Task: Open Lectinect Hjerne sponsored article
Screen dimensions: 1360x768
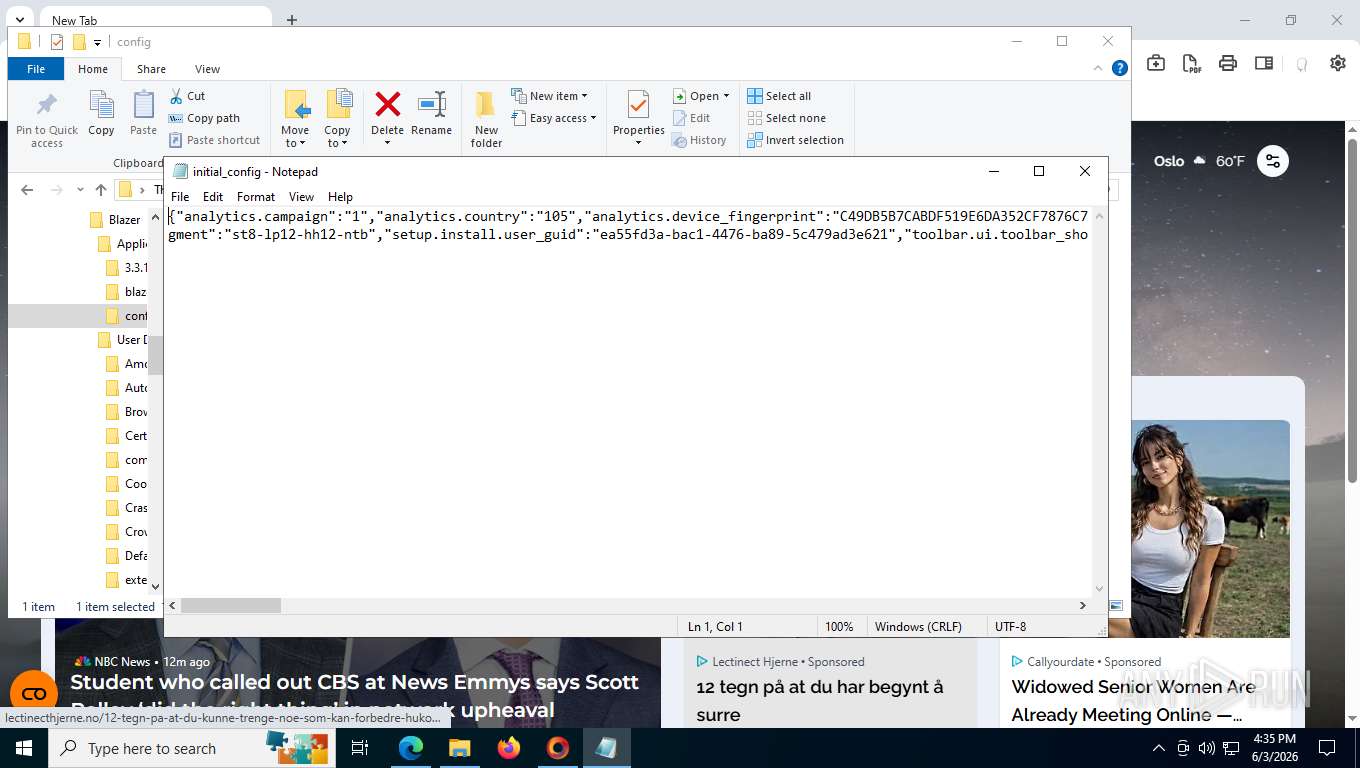Action: tap(819, 700)
